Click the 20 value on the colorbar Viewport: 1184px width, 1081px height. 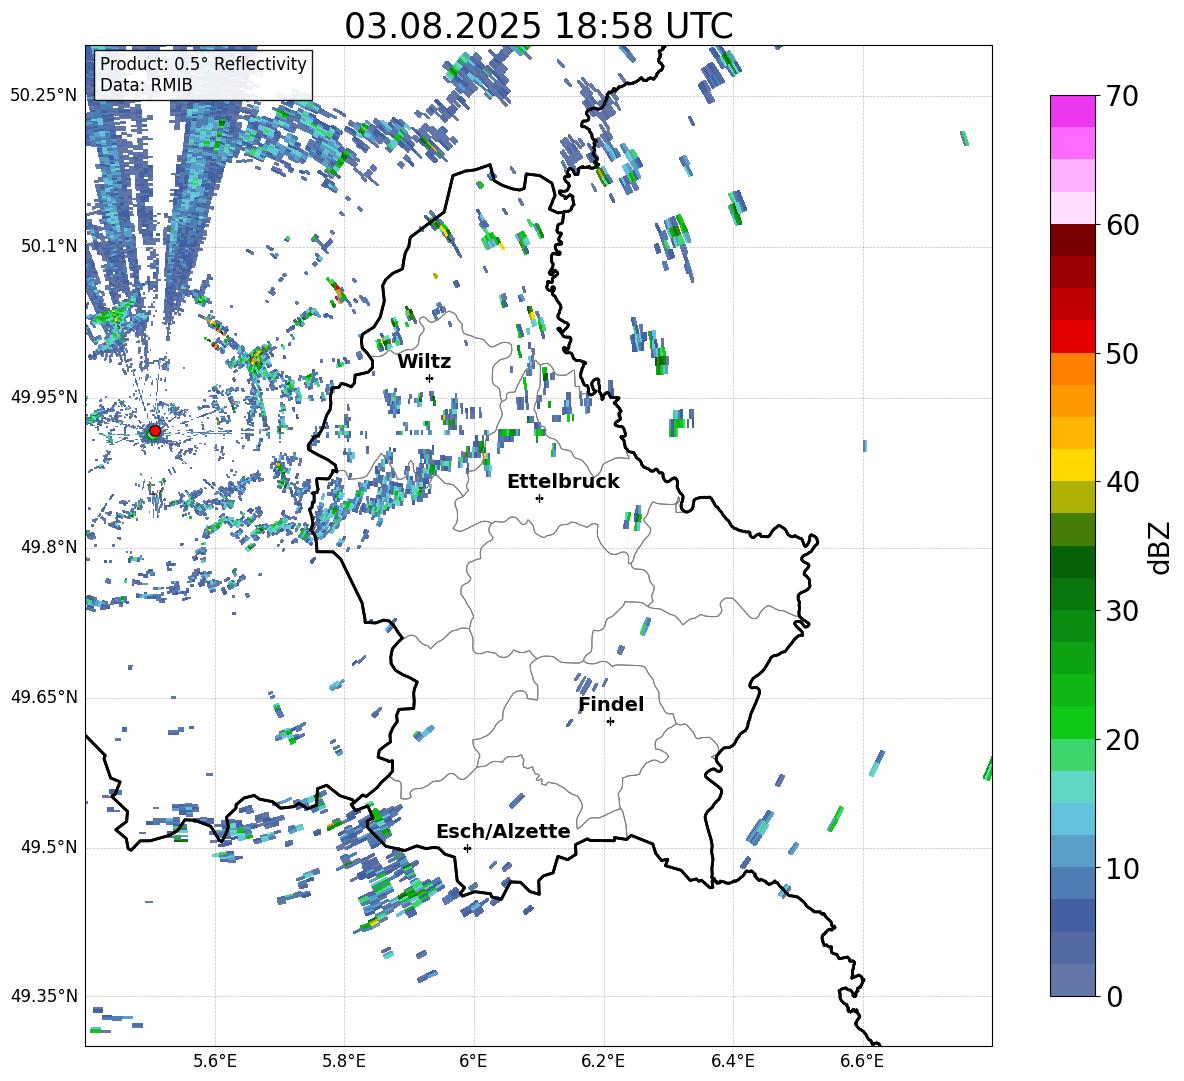(1123, 740)
